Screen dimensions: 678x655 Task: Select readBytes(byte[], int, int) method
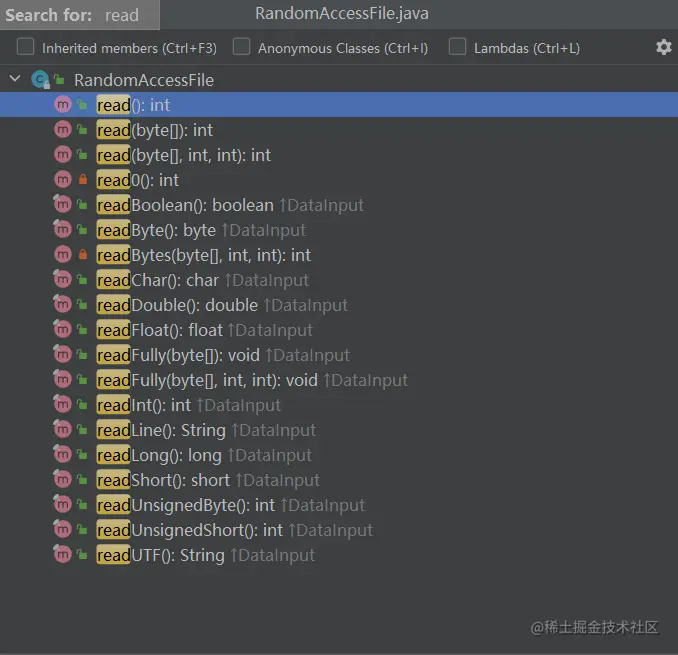(204, 255)
